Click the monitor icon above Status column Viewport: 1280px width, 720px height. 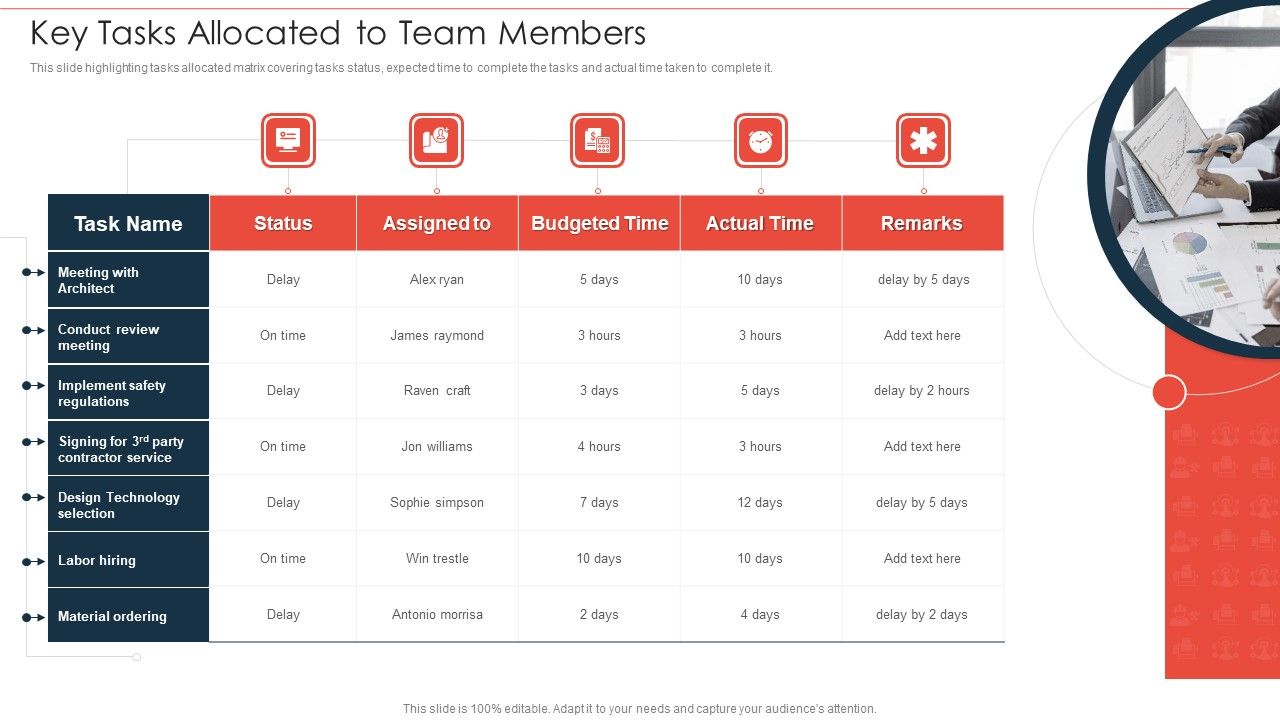(288, 140)
